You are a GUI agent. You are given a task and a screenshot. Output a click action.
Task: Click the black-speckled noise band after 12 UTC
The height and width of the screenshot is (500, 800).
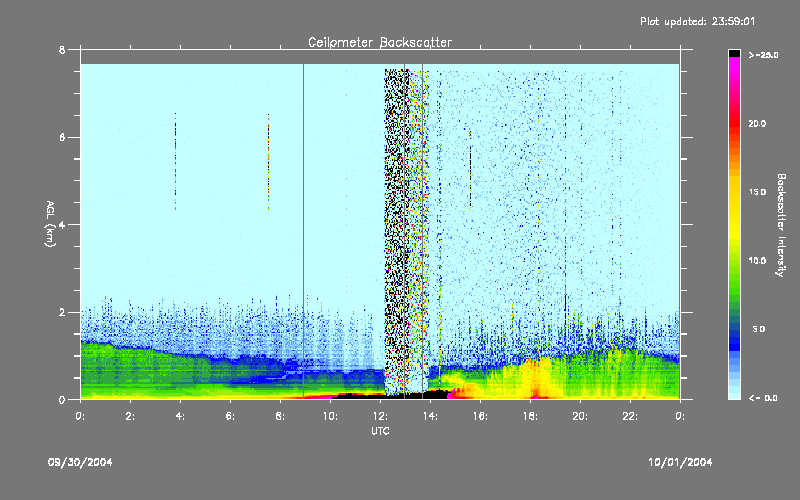point(397,230)
